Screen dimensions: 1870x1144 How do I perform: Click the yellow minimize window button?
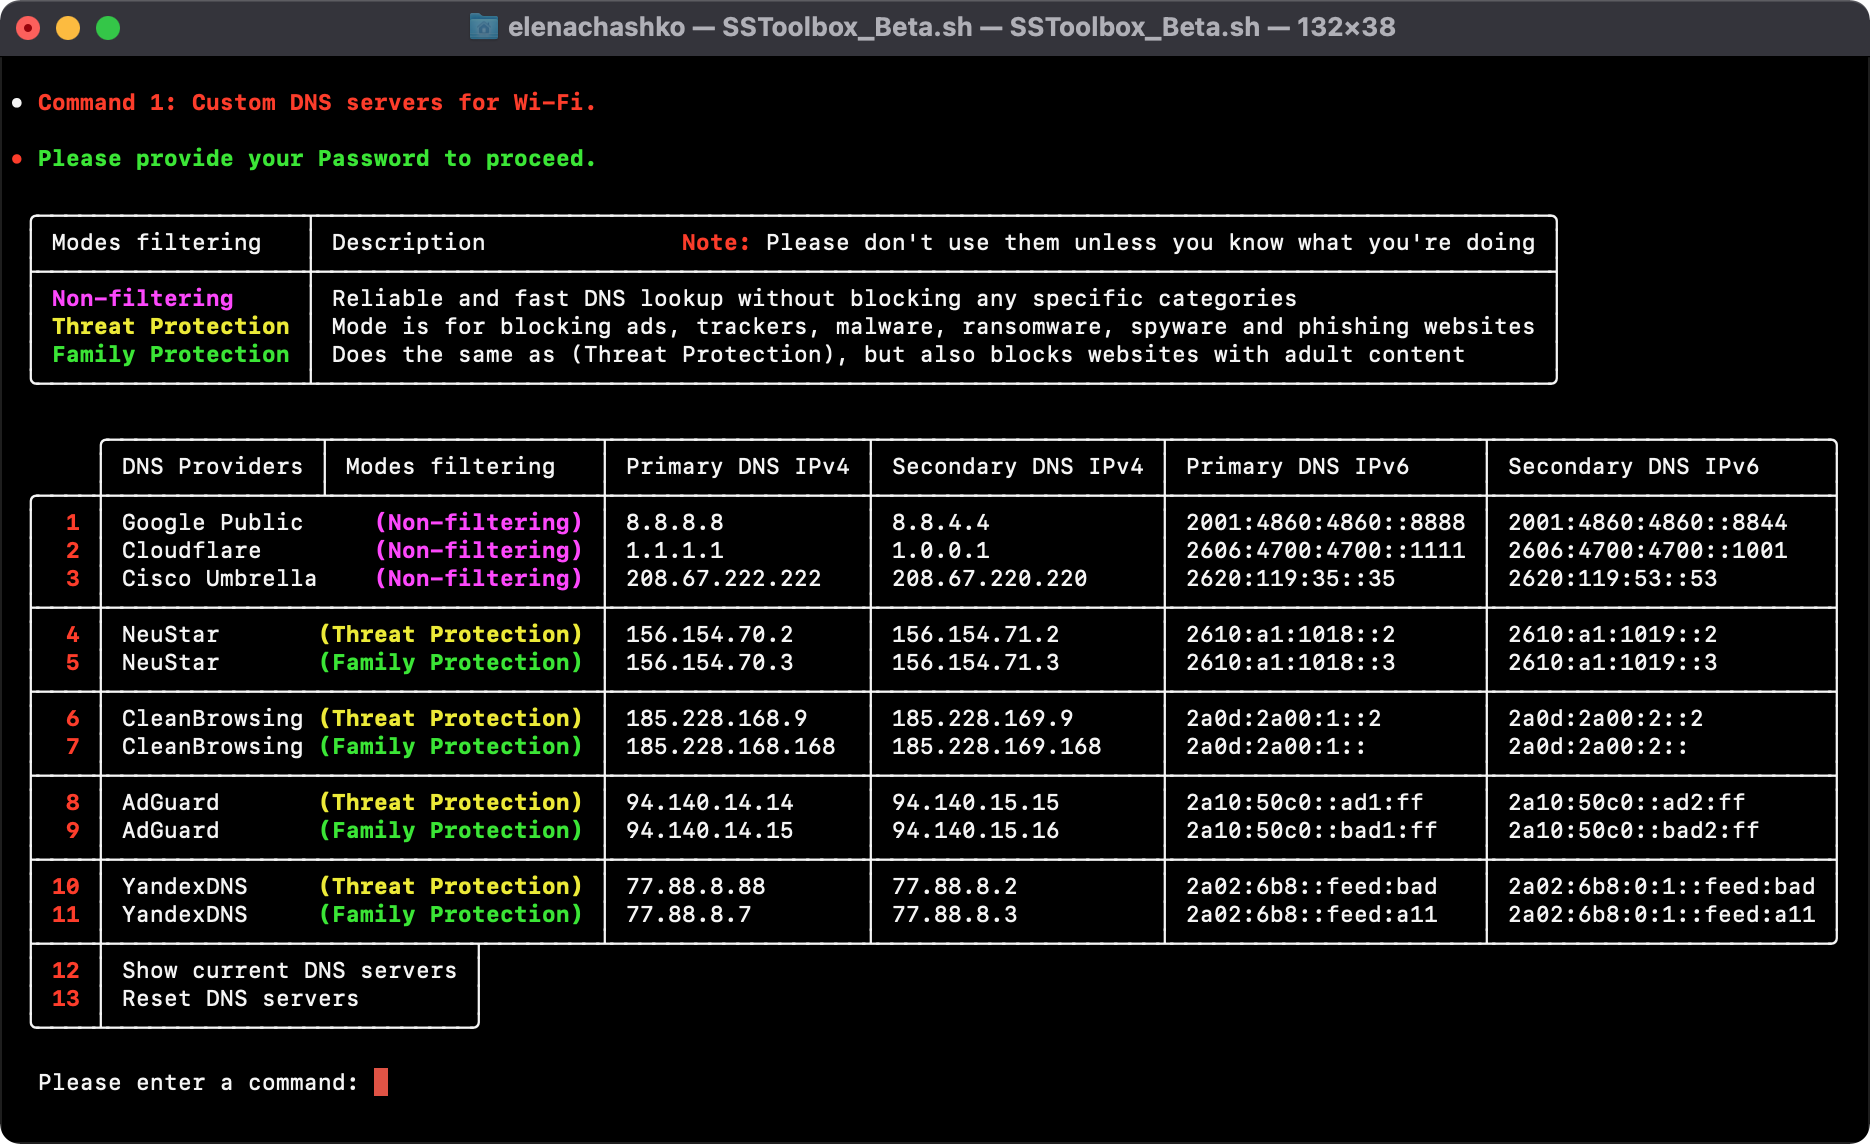click(68, 28)
